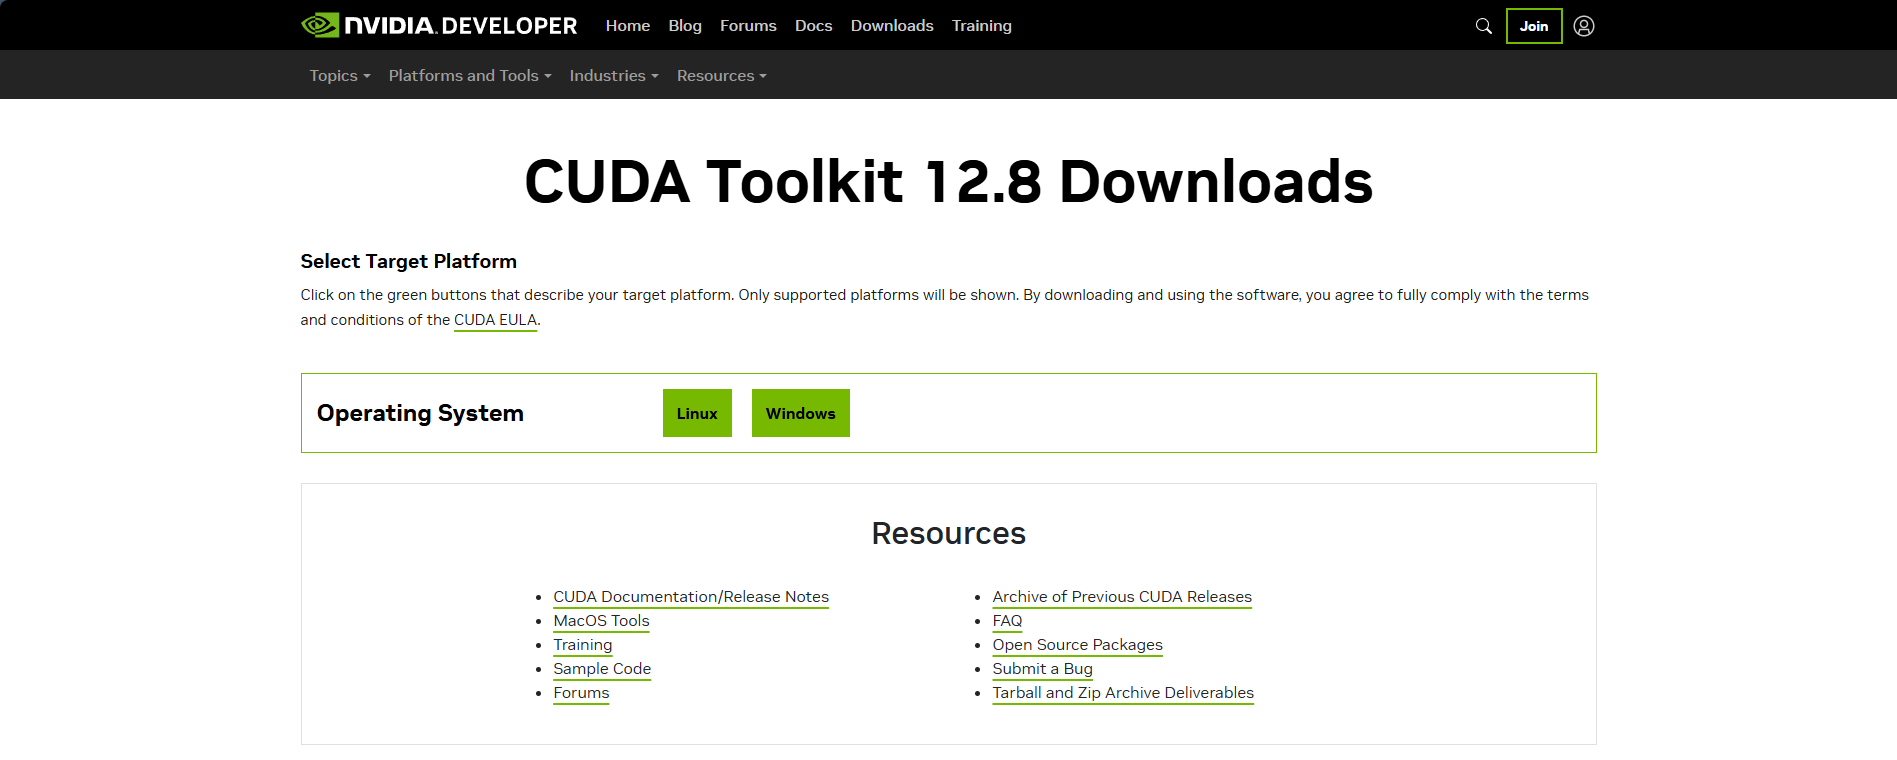The image size is (1897, 760).
Task: Open the Blog nav link
Action: [685, 26]
